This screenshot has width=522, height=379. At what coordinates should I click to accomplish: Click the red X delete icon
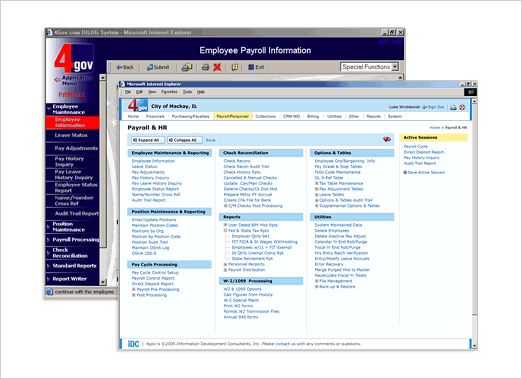pyautogui.click(x=217, y=67)
